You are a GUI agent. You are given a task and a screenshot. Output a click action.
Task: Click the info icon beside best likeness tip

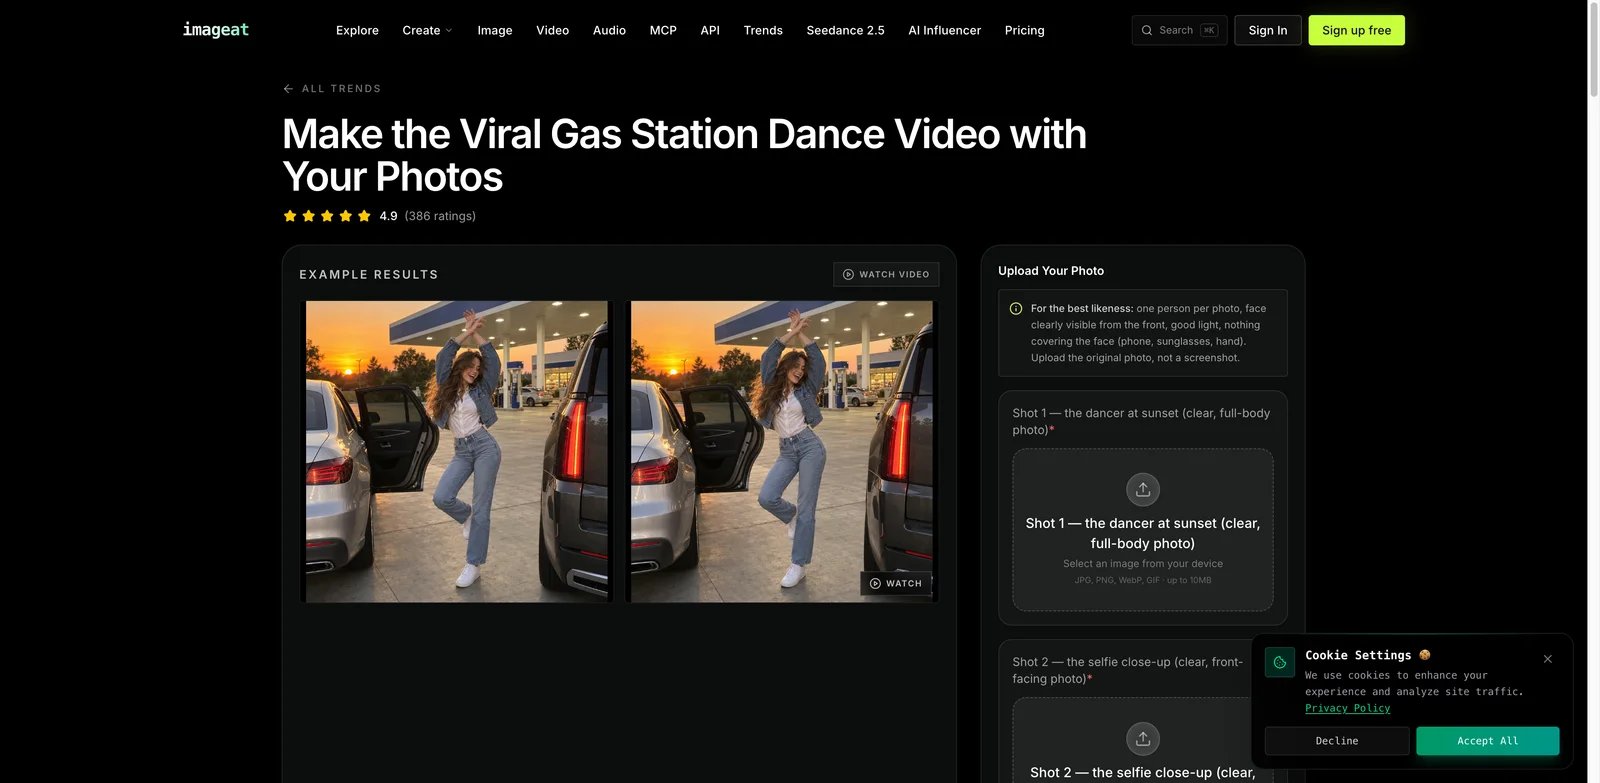1016,309
